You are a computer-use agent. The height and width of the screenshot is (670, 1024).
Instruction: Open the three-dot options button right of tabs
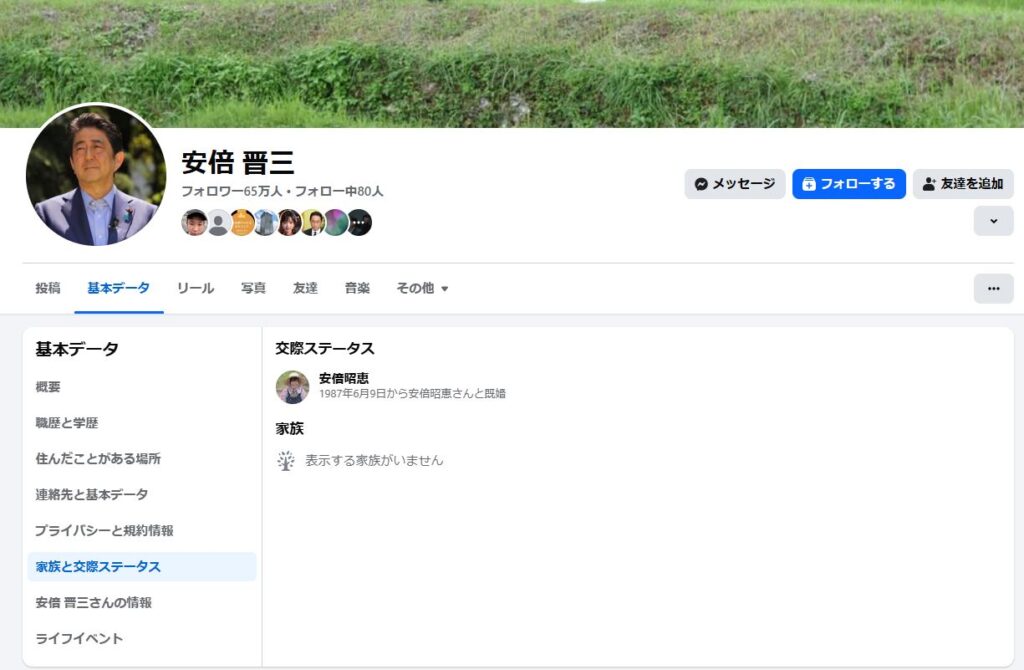[993, 288]
